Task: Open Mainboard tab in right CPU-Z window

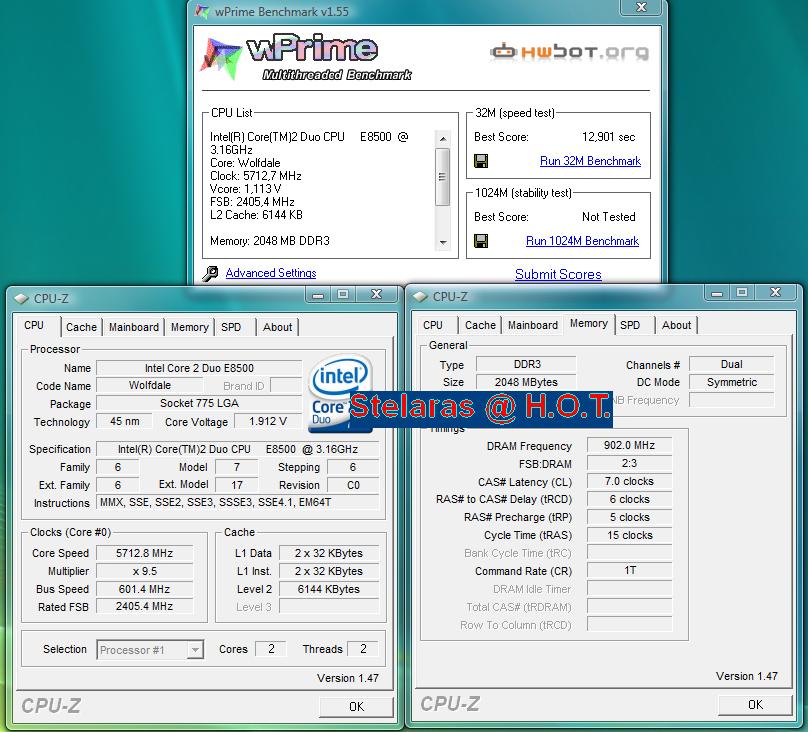Action: [x=533, y=325]
